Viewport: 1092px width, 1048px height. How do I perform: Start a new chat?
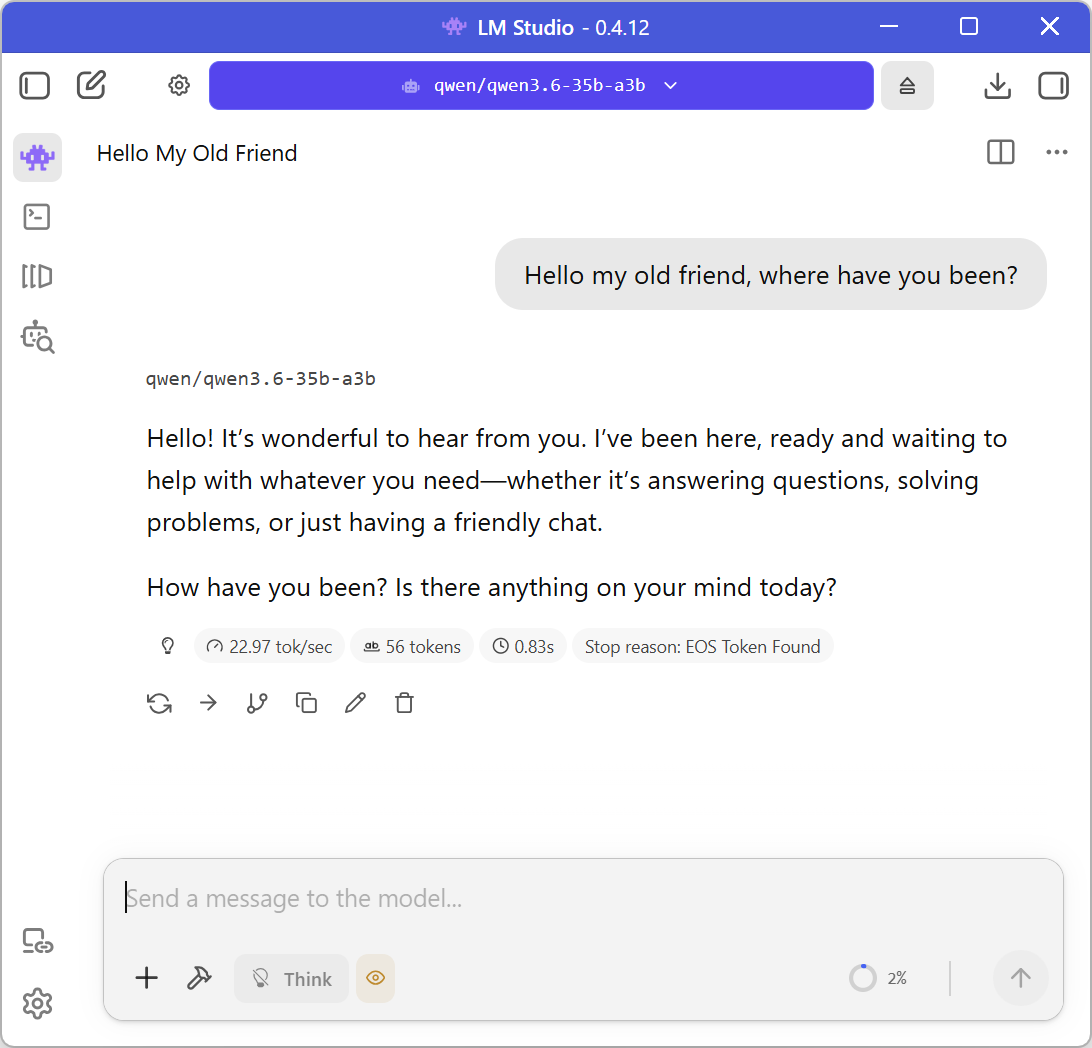[91, 85]
